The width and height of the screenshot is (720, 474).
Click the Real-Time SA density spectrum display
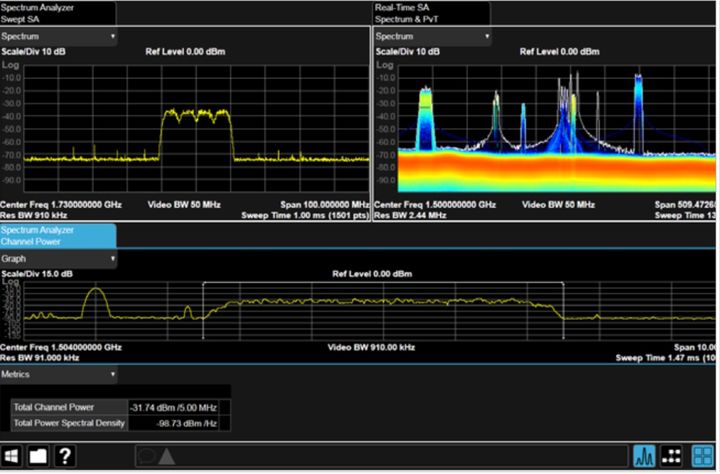557,129
